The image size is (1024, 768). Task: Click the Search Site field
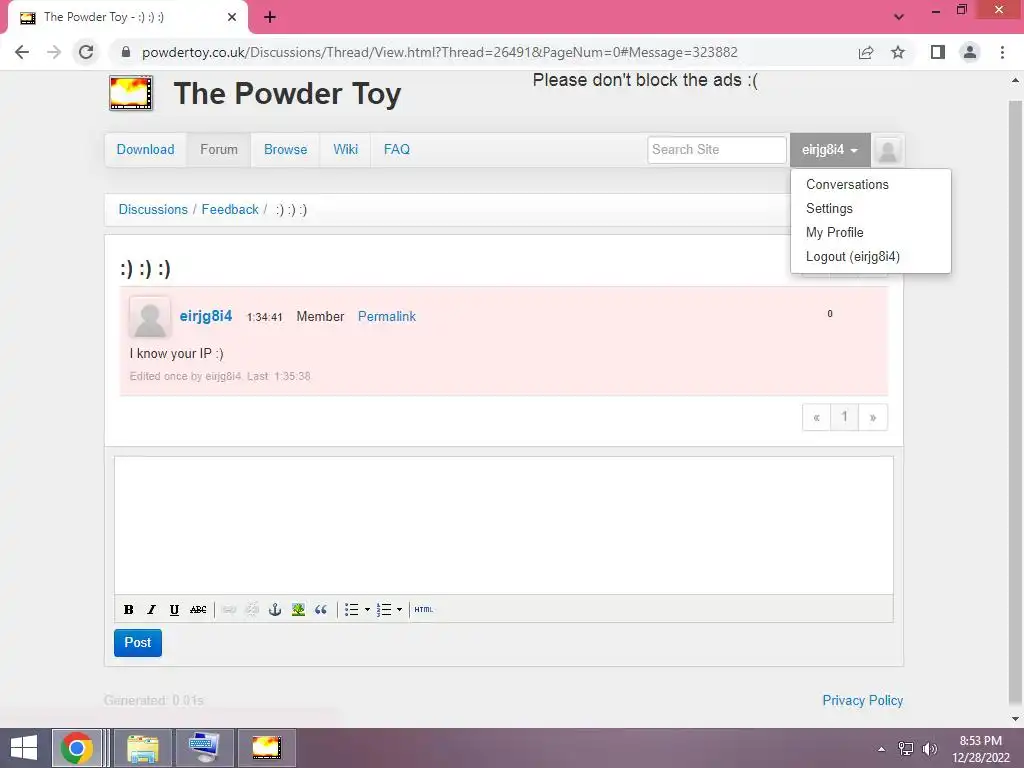coord(716,150)
